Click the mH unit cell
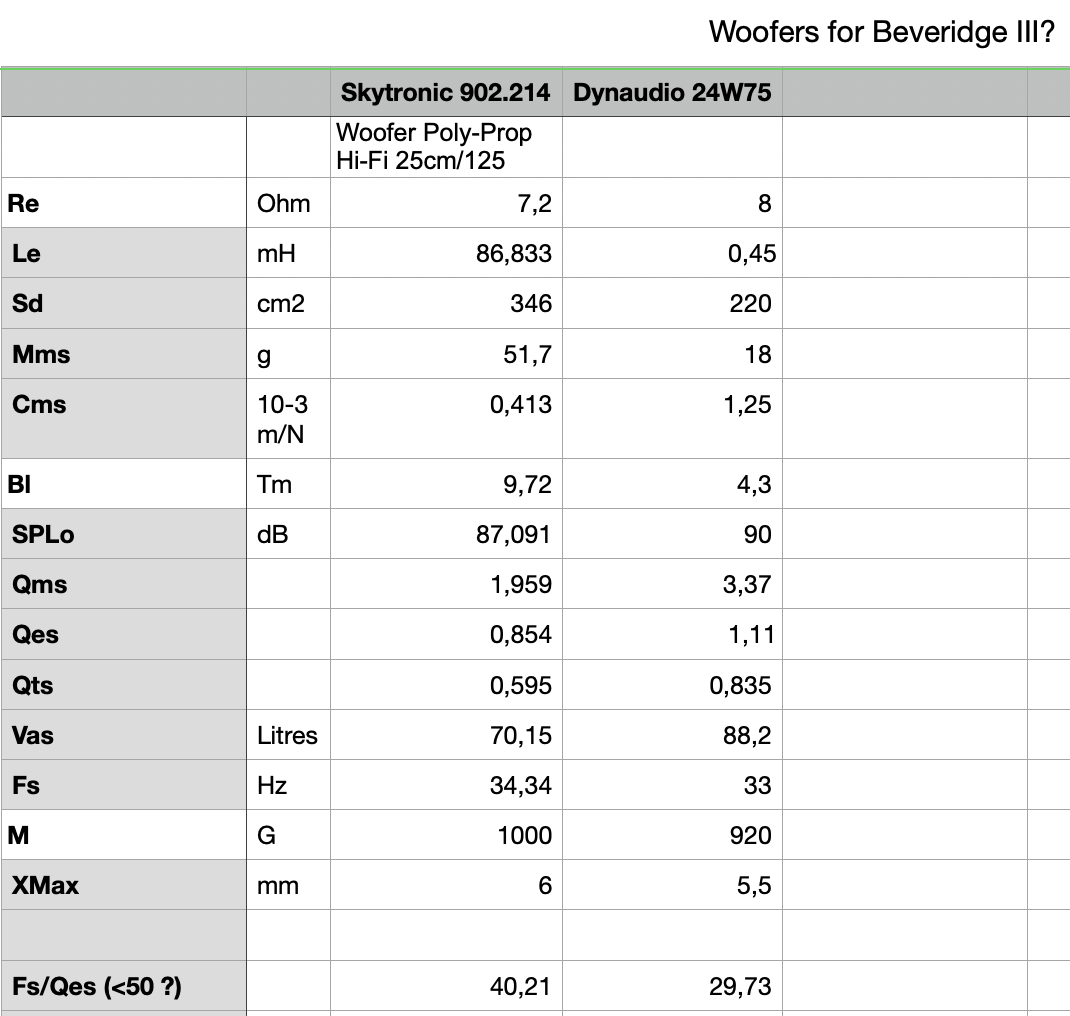The width and height of the screenshot is (1070, 1016). (x=288, y=252)
